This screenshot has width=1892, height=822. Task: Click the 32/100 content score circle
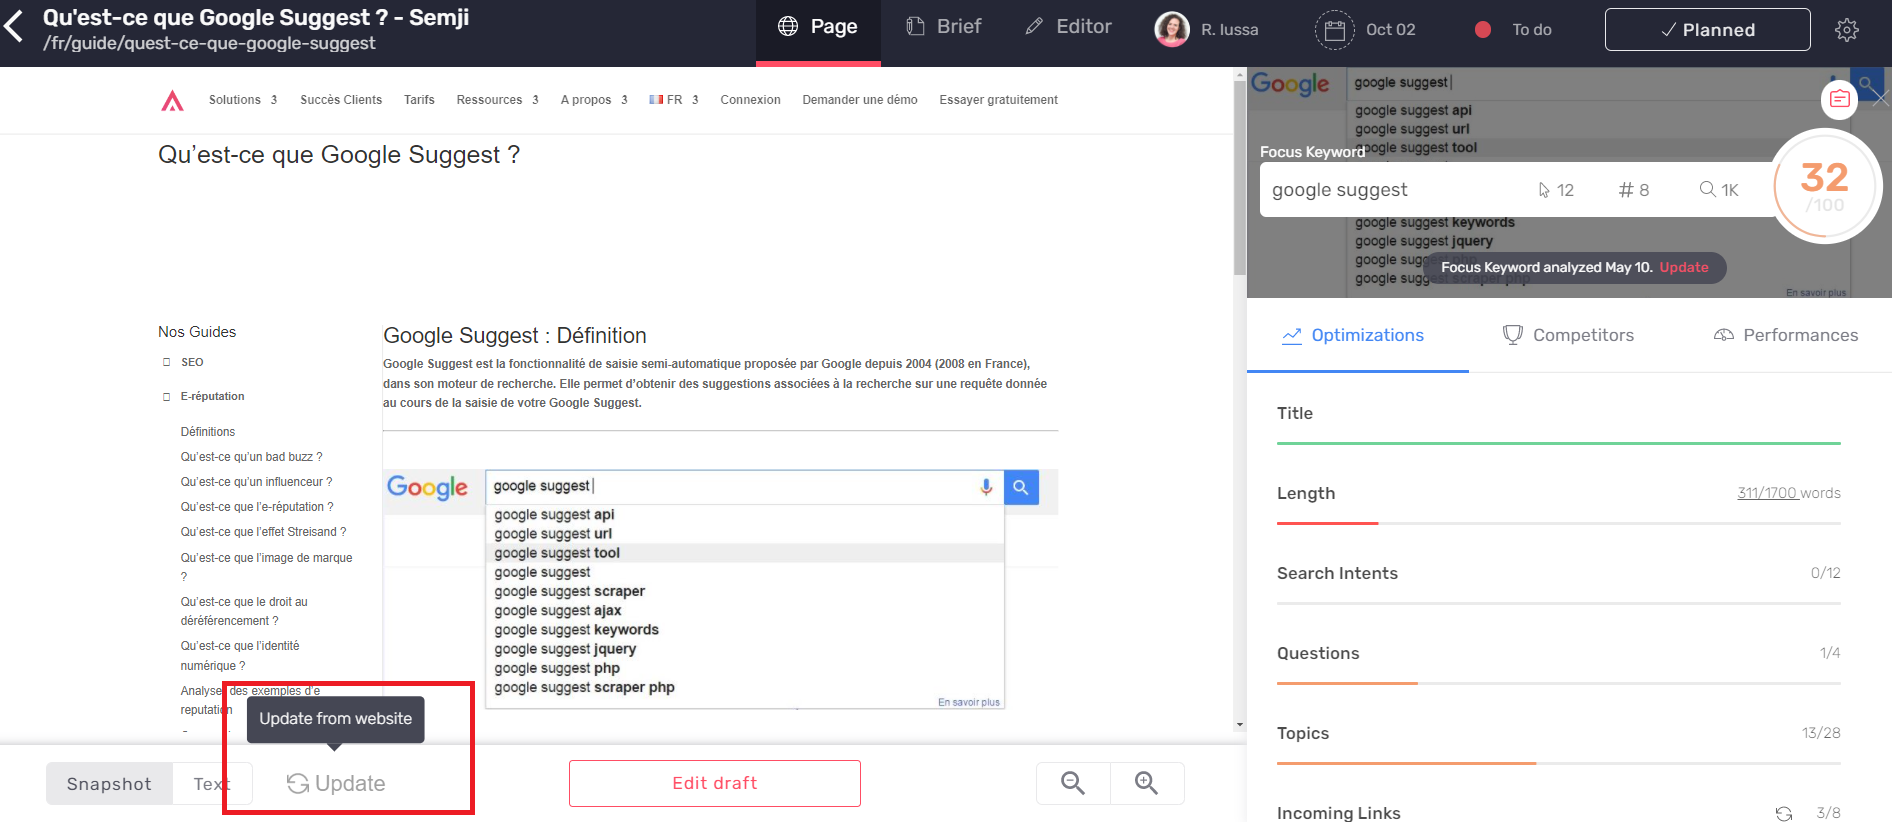(x=1825, y=186)
